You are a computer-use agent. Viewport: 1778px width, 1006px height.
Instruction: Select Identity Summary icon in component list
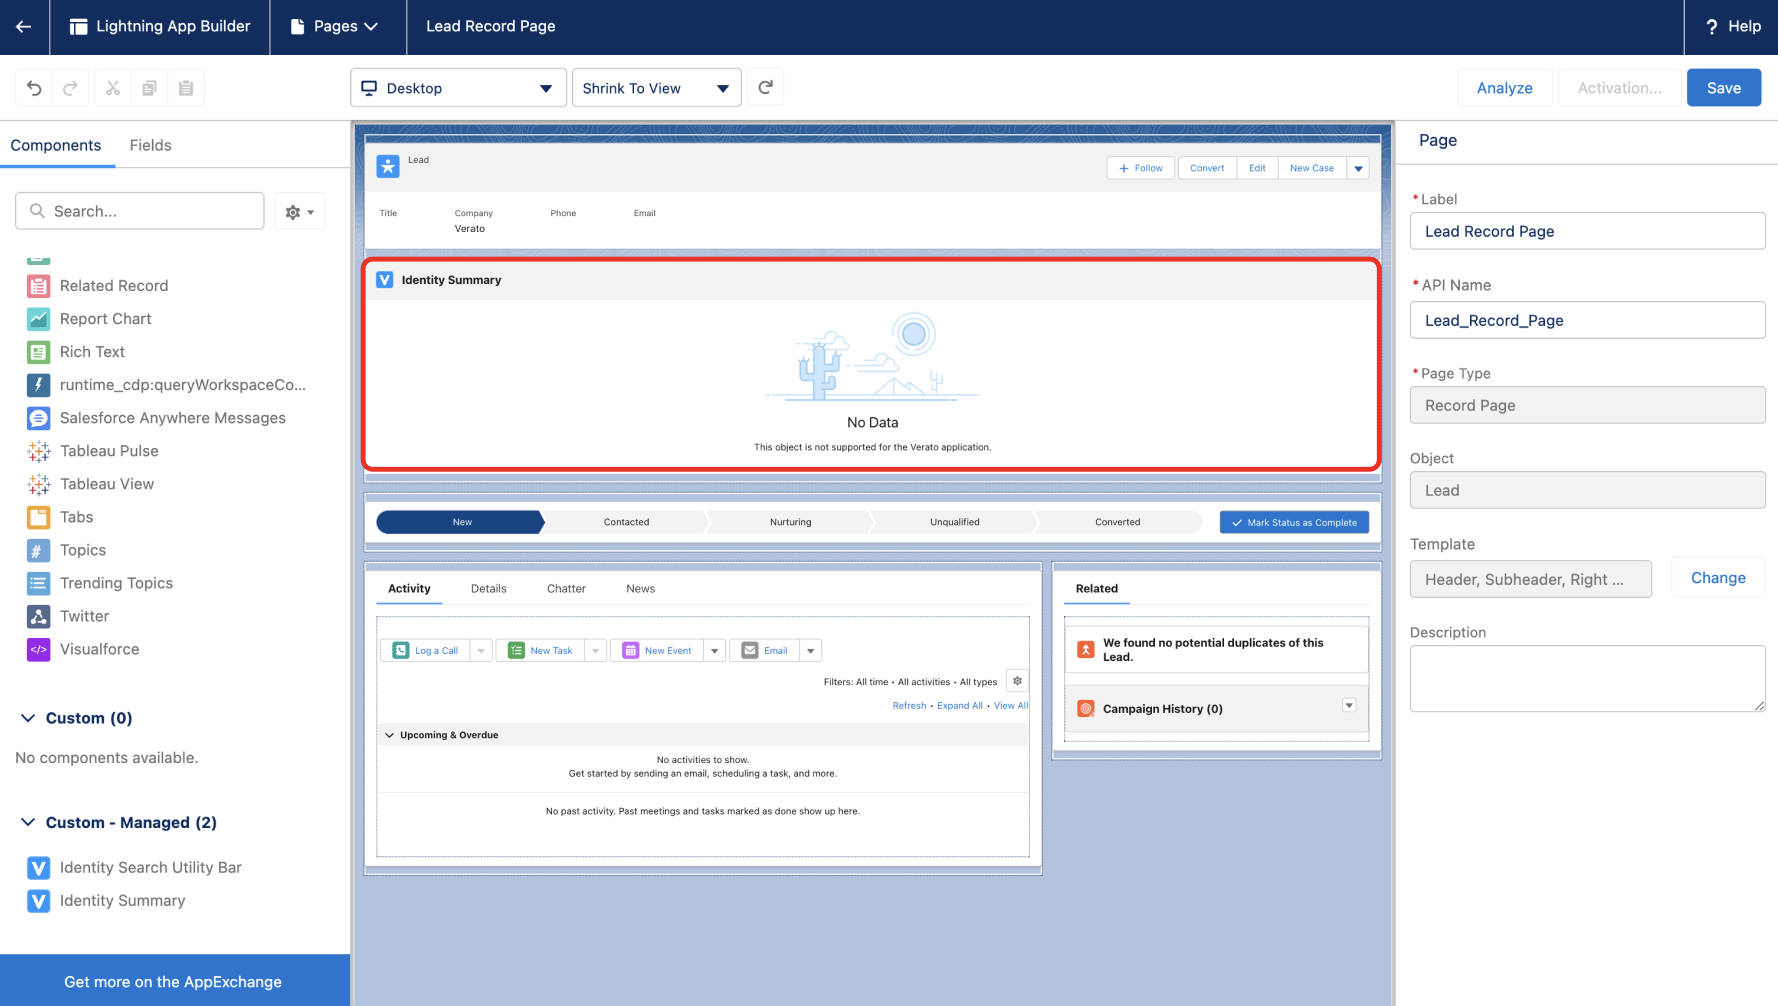[x=38, y=901]
